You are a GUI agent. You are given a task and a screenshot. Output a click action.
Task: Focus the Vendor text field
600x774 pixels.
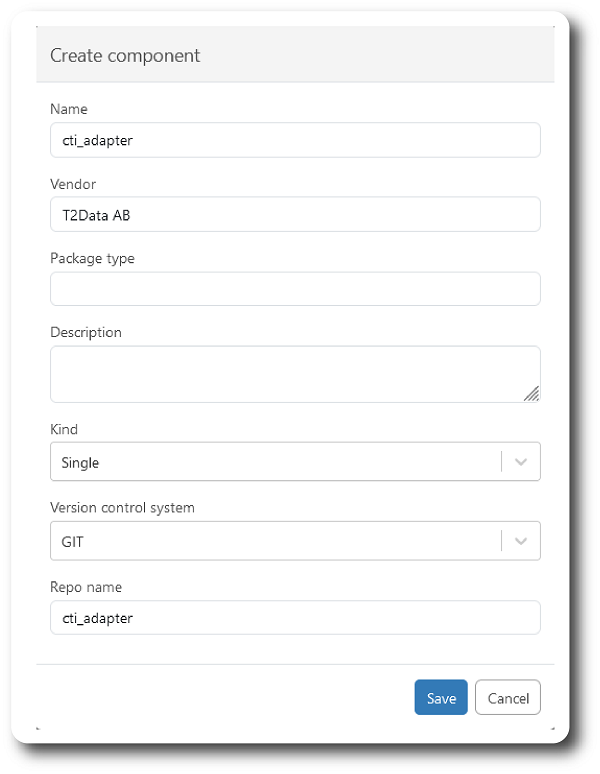(295, 214)
